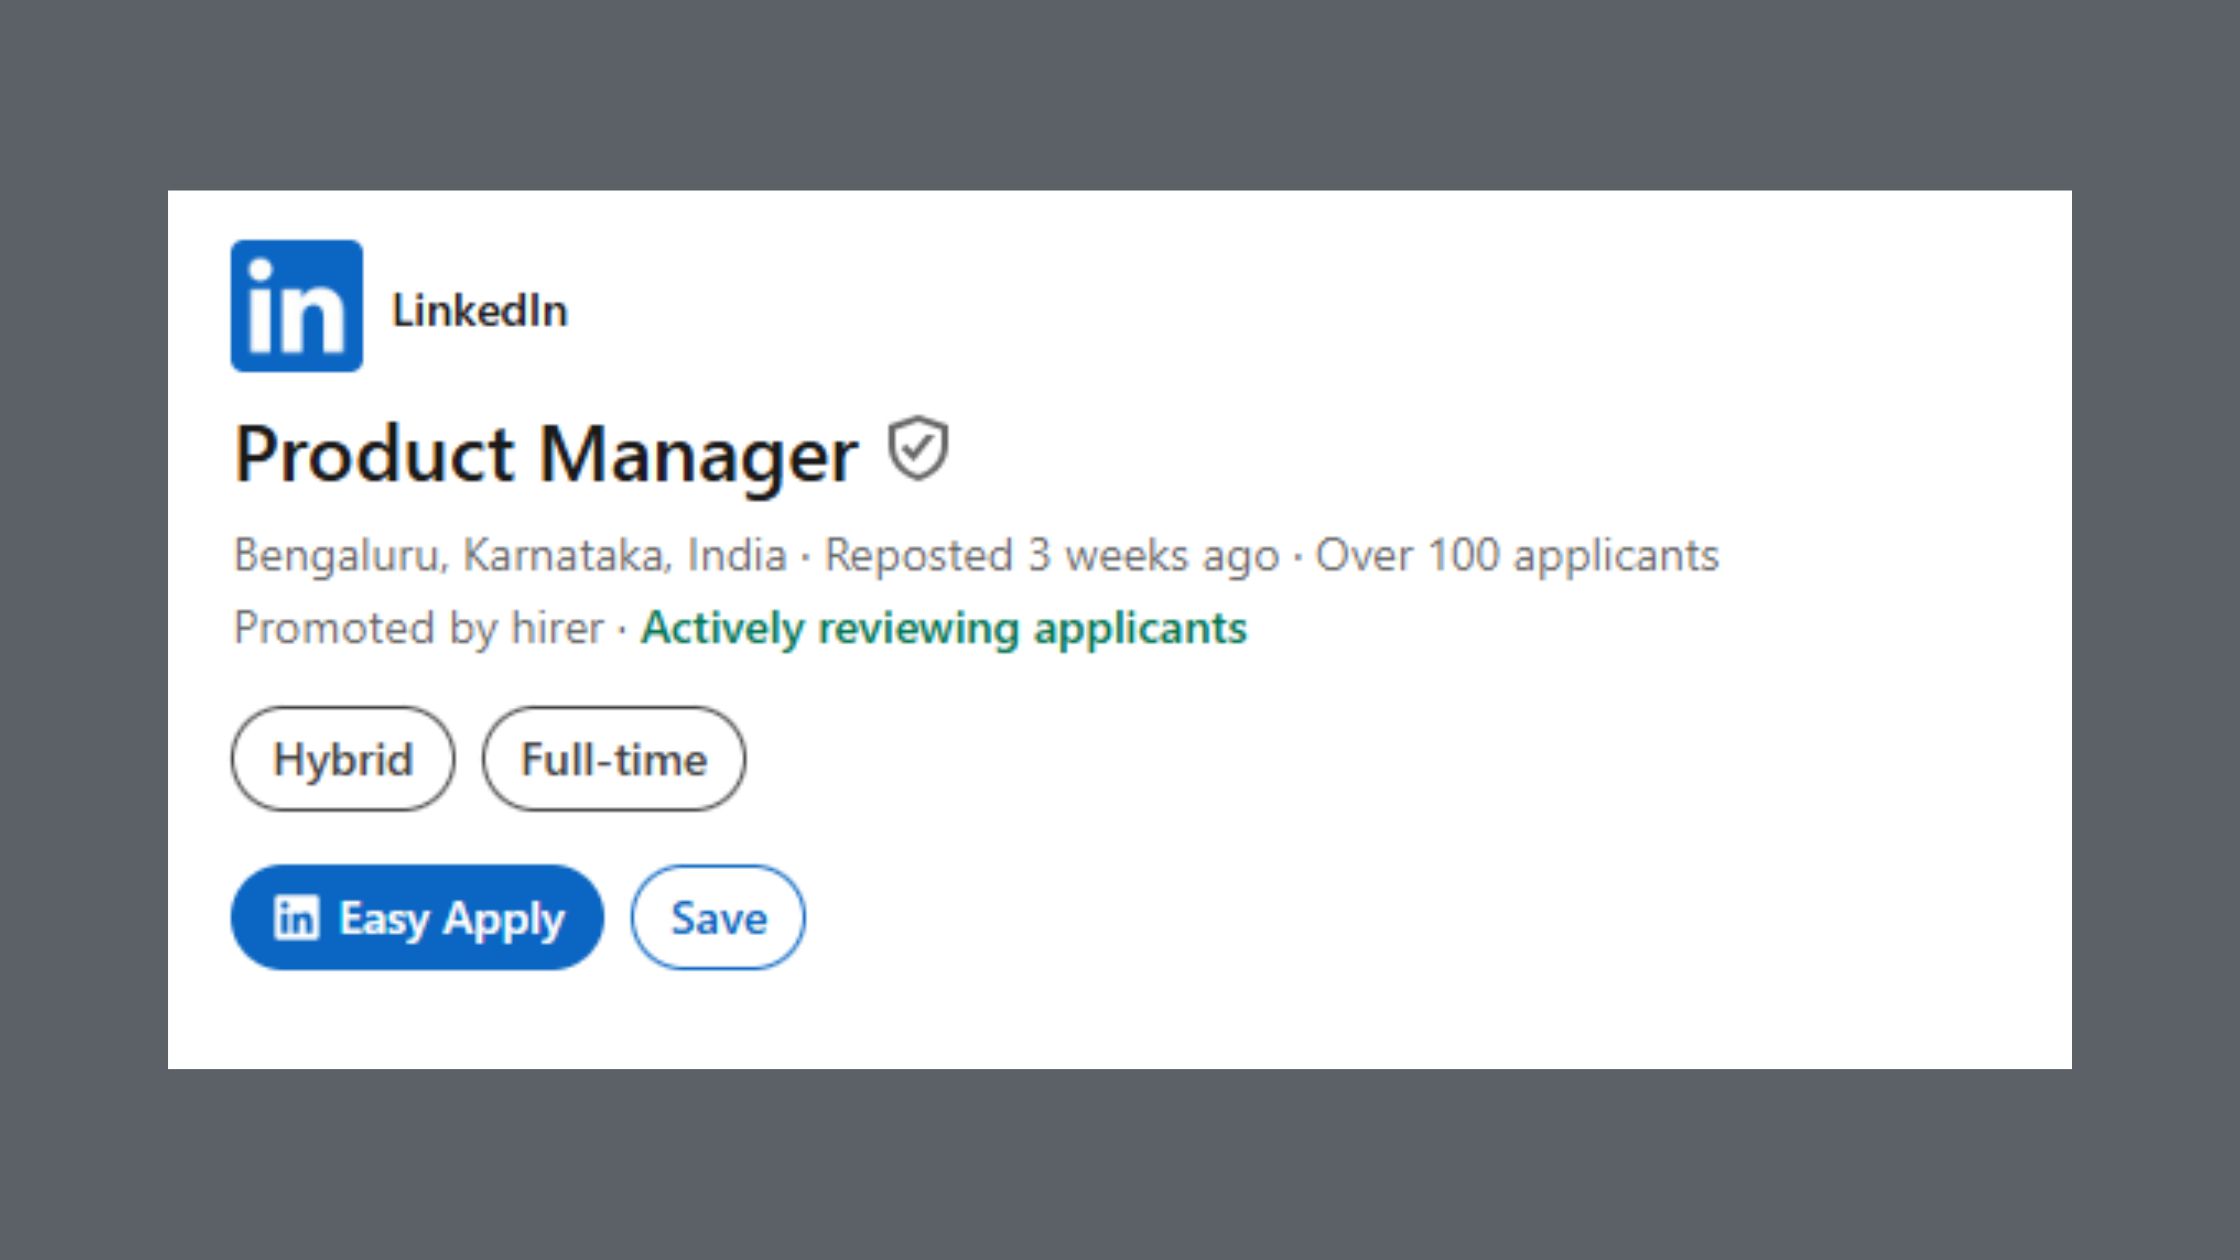Screen dimensions: 2240x1260
Task: Open Actively reviewing applicants link
Action: coord(943,627)
